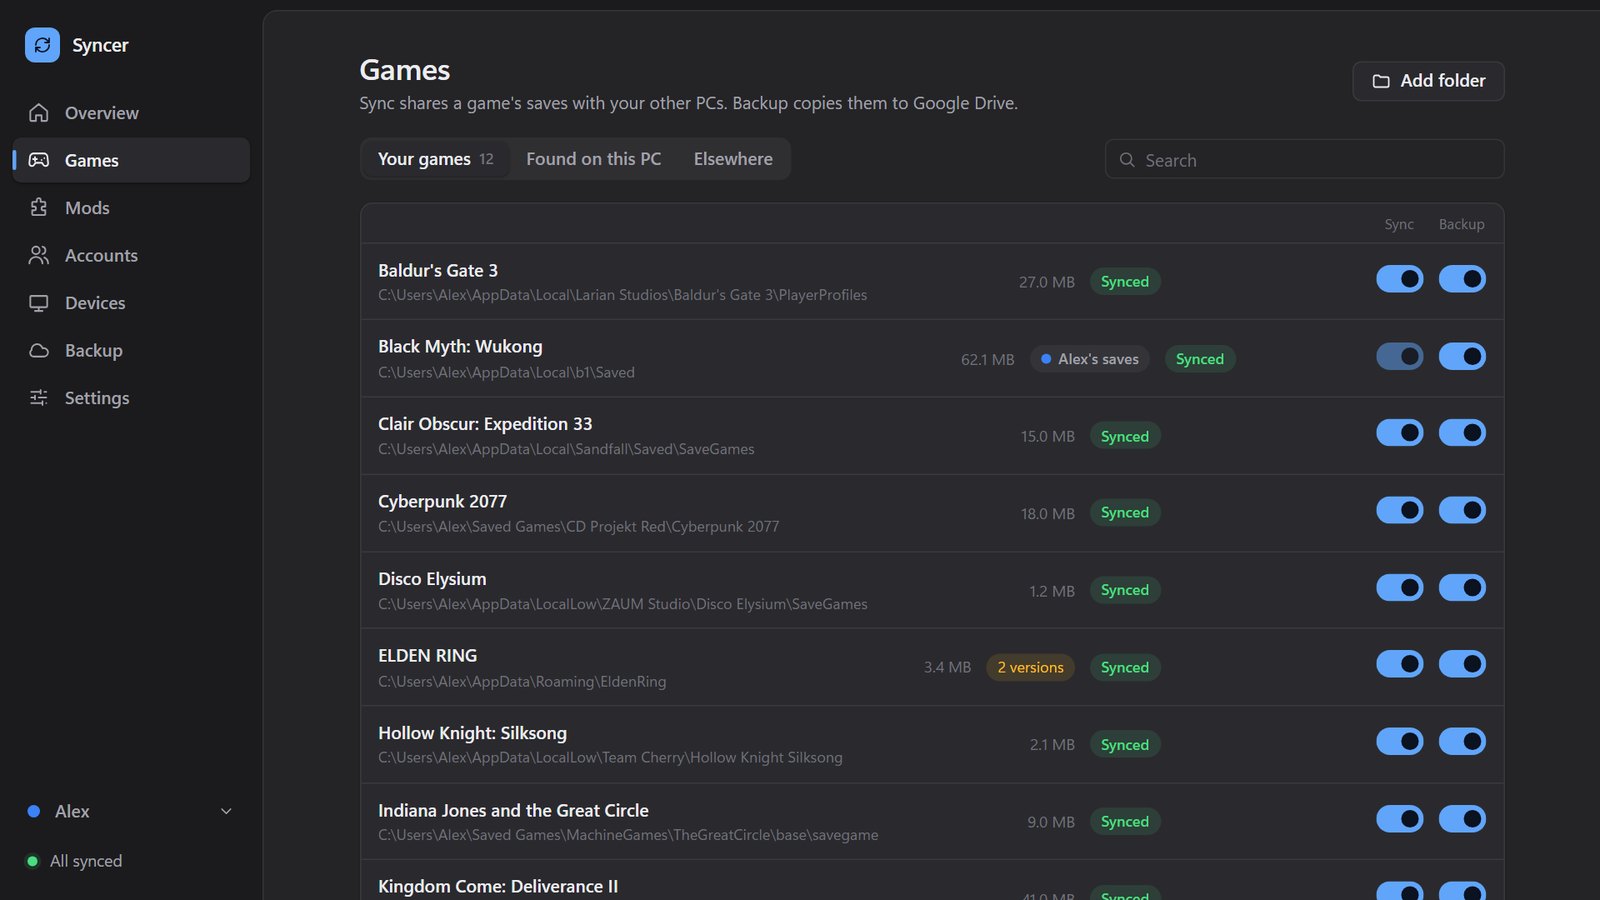
Task: Click the 27.0 MB size value
Action: (1047, 282)
